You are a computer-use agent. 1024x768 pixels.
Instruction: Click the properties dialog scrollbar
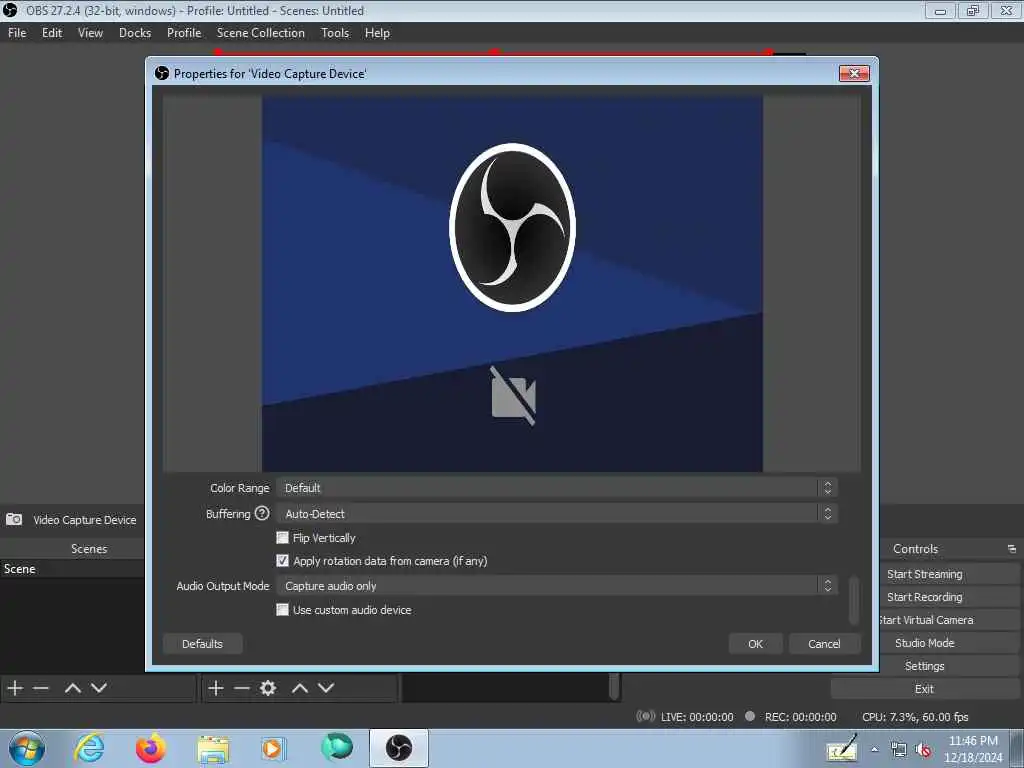click(x=853, y=600)
